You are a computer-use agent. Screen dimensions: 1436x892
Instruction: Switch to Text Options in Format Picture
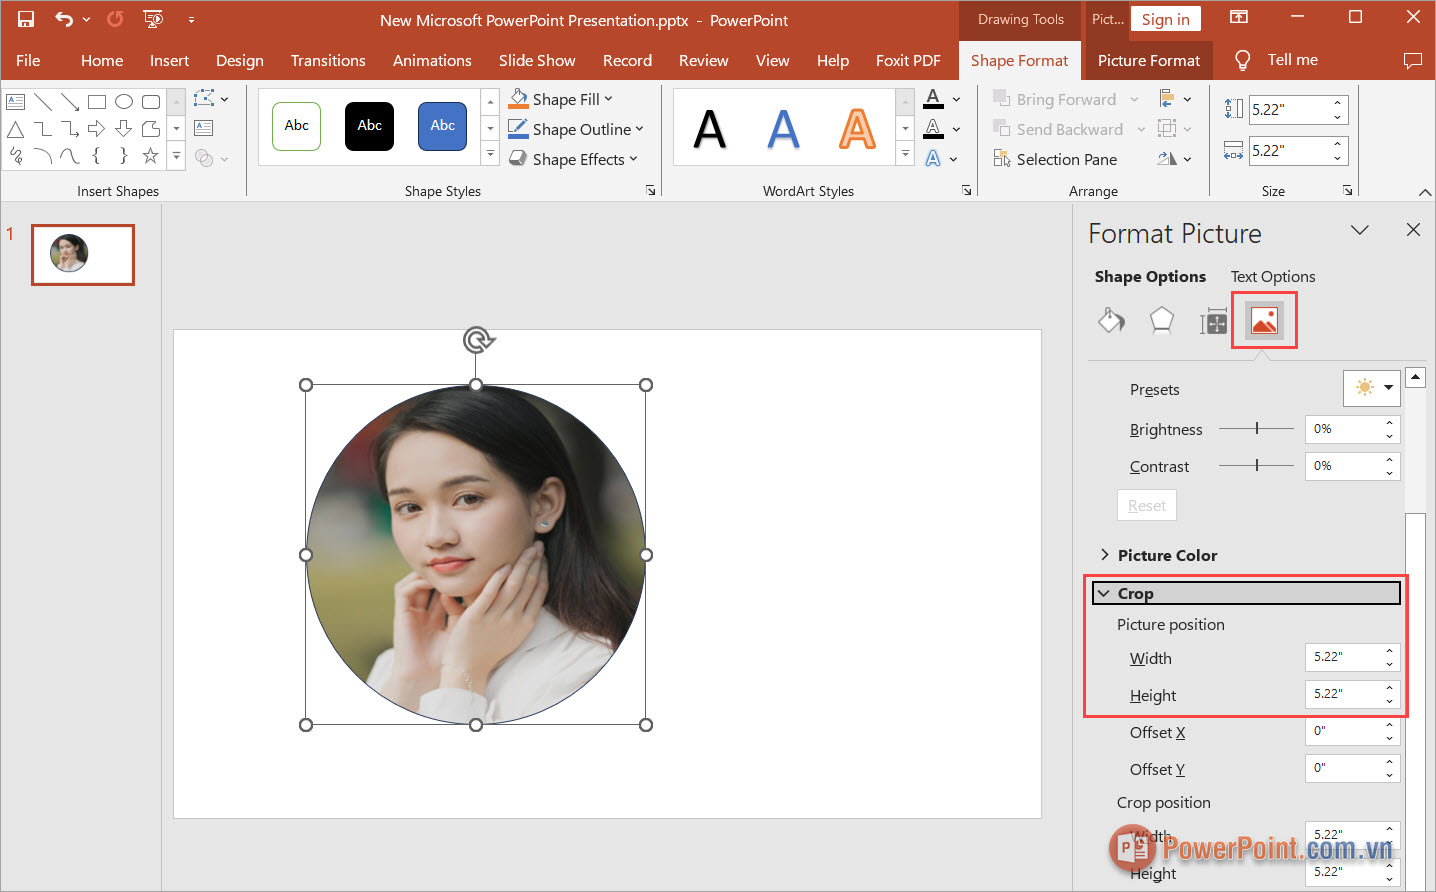point(1272,276)
